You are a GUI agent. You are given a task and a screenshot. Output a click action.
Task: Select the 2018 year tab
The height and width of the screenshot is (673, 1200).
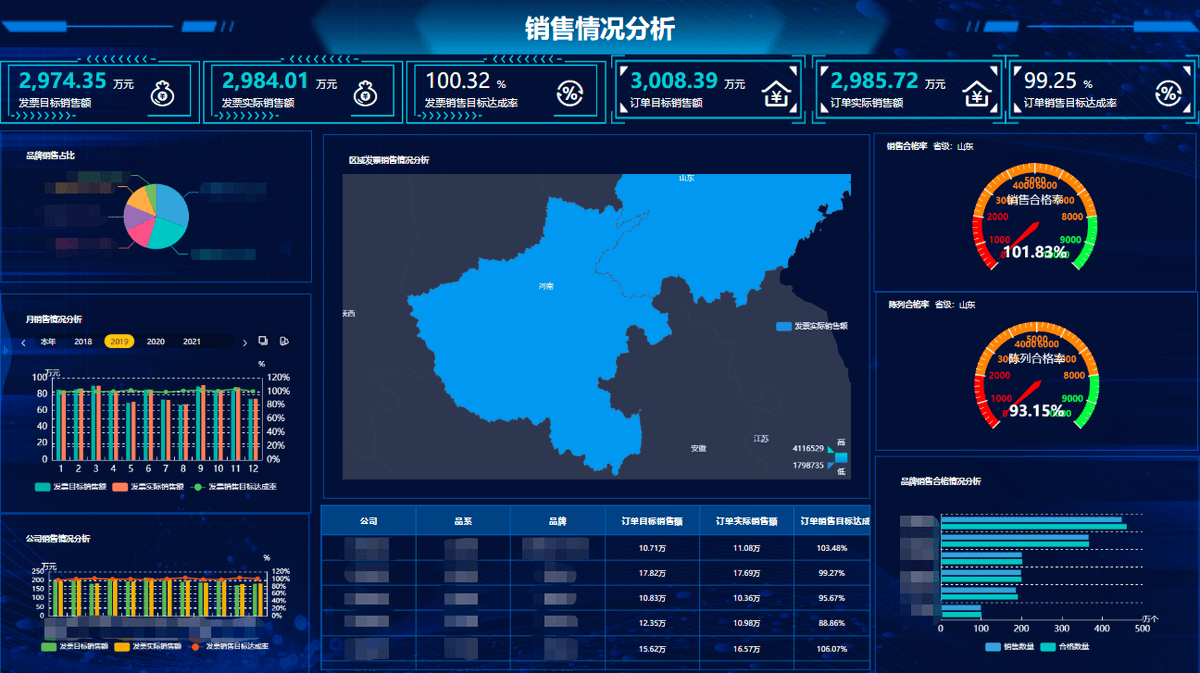click(83, 342)
